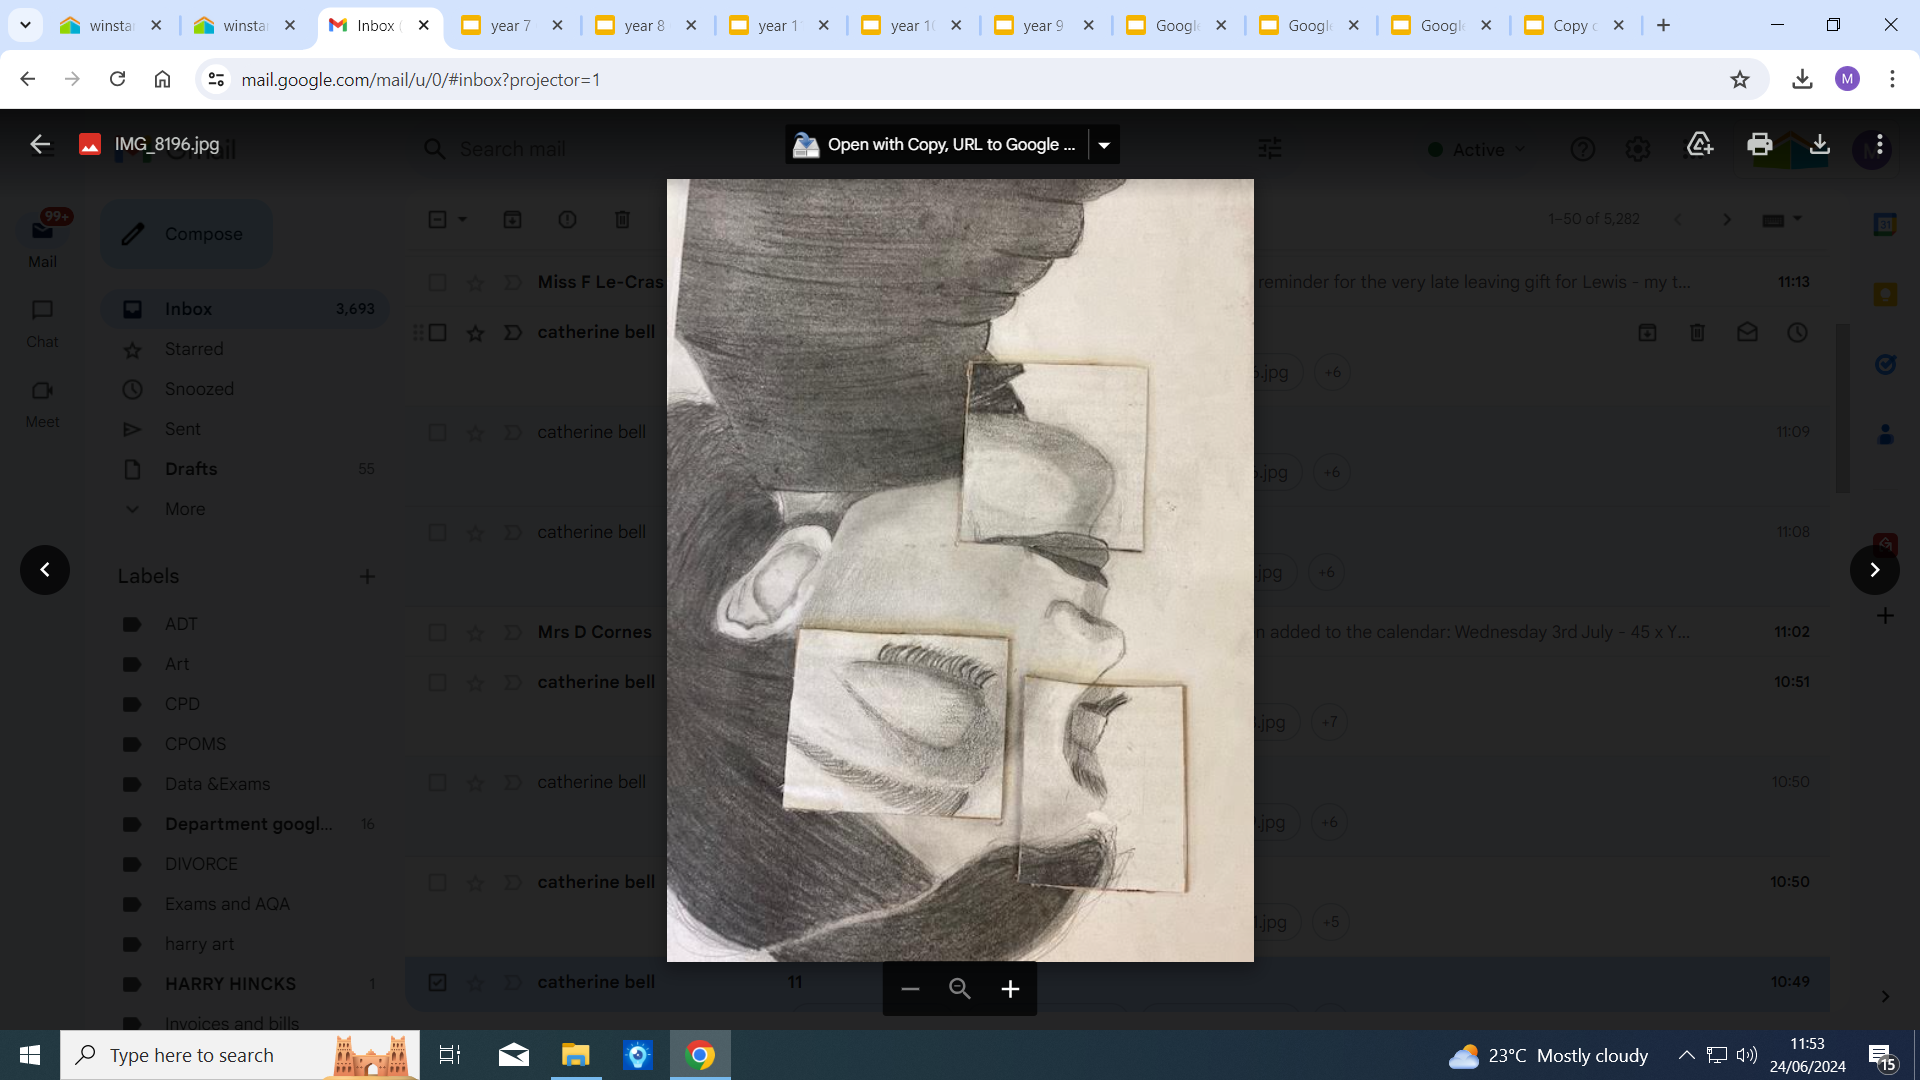
Task: Zoom in on the image
Action: click(x=1010, y=989)
